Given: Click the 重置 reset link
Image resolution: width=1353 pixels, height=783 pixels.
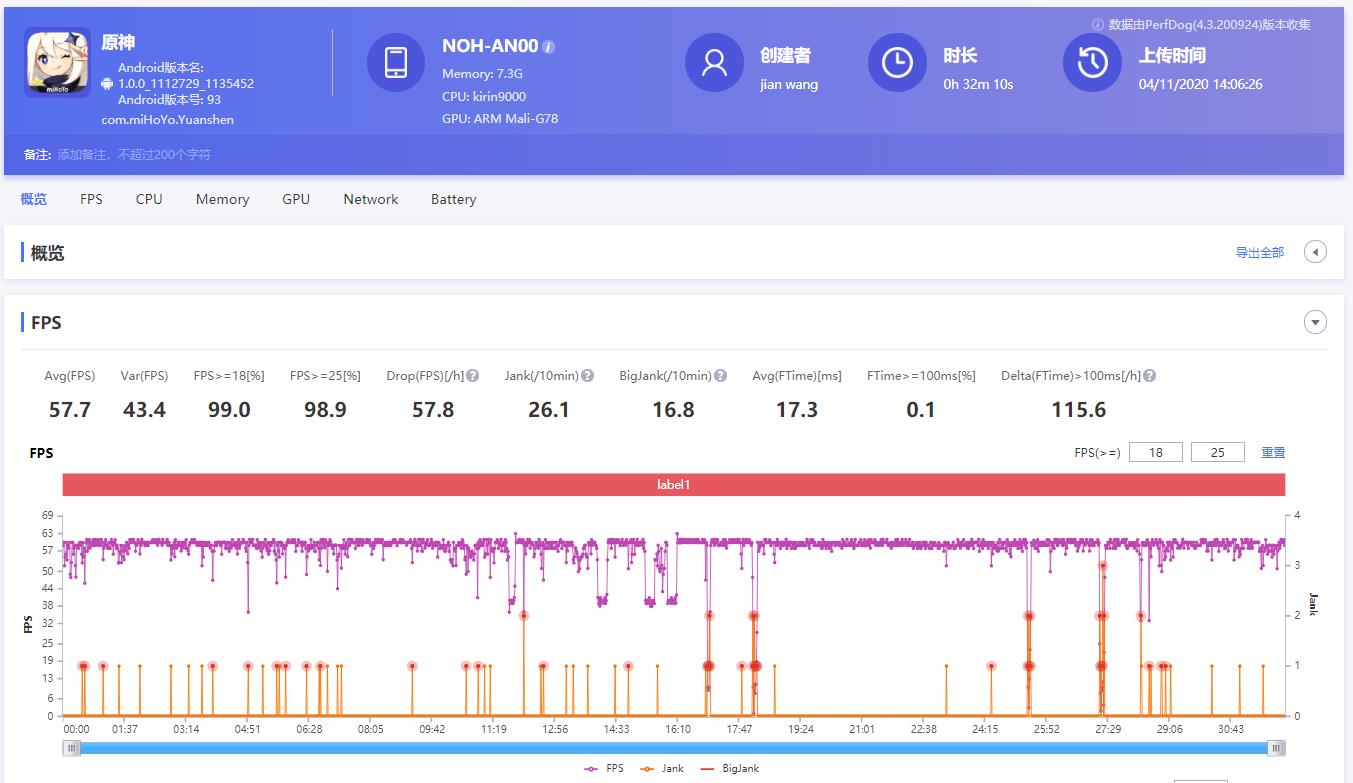Looking at the screenshot, I should tap(1273, 452).
